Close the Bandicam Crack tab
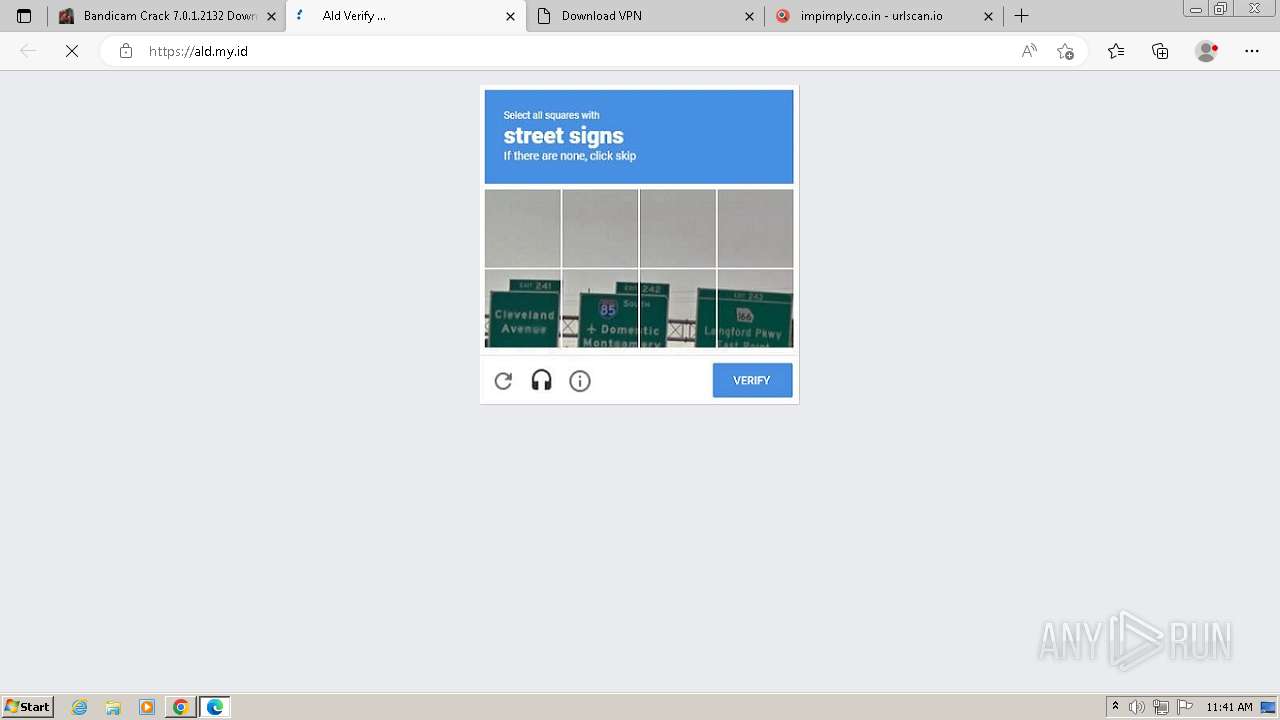Screen dimensions: 1280x720 click(271, 16)
